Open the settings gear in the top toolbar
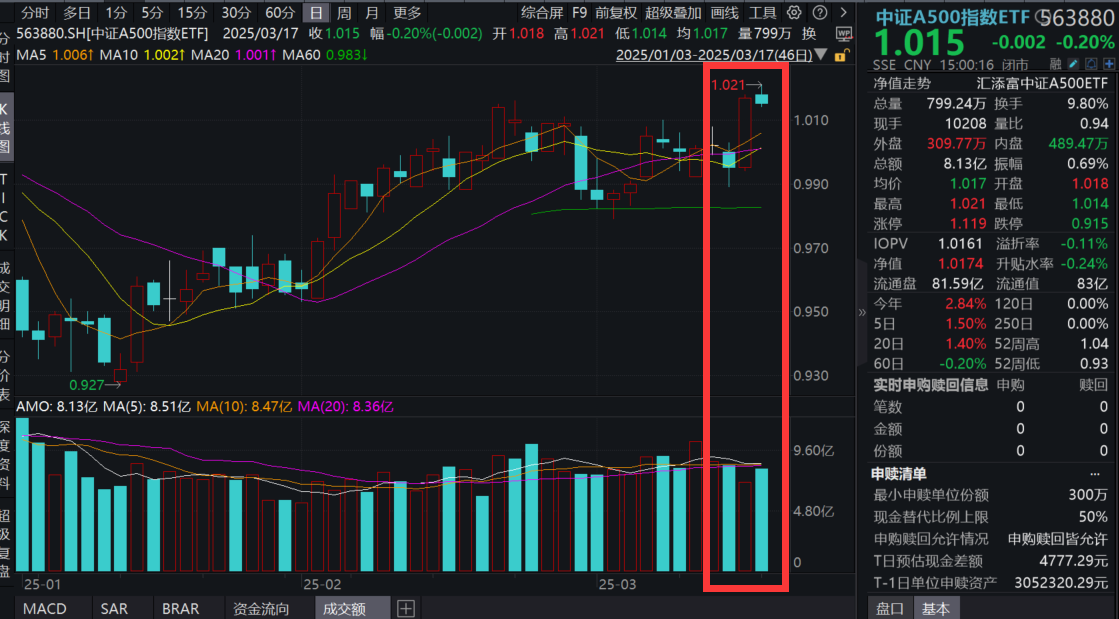1119x619 pixels. point(793,13)
